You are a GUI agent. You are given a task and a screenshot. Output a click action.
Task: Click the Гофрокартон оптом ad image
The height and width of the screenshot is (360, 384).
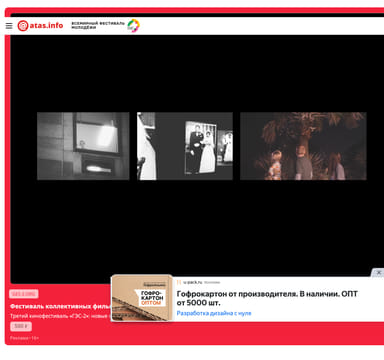tap(142, 298)
